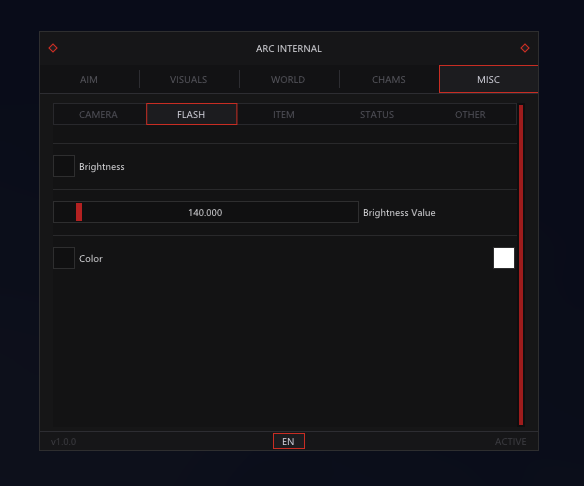Switch to the AIM tab
The image size is (584, 486).
pyautogui.click(x=89, y=79)
